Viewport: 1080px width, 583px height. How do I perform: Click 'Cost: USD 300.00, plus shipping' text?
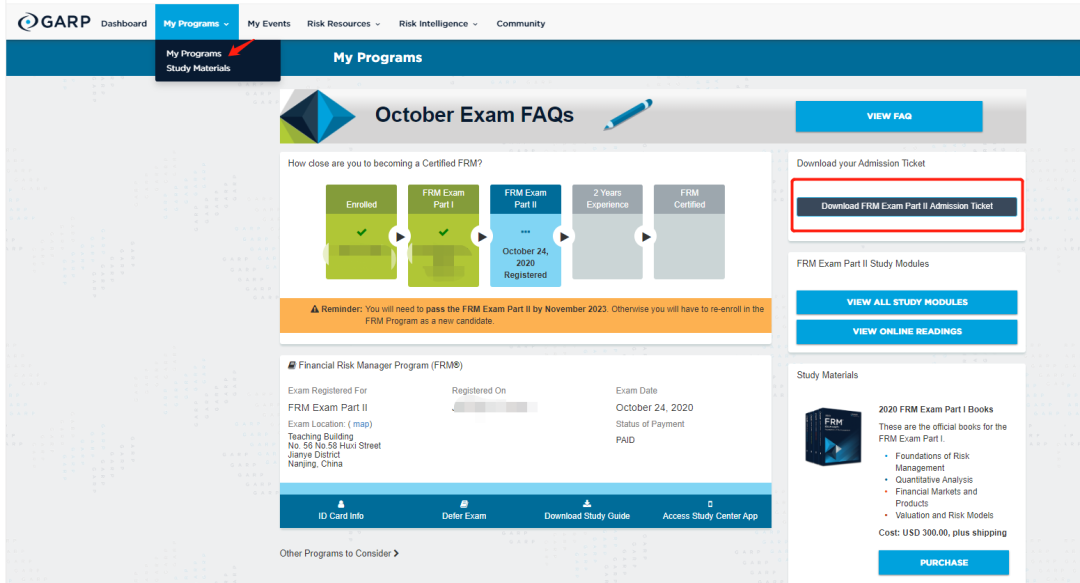pos(942,533)
